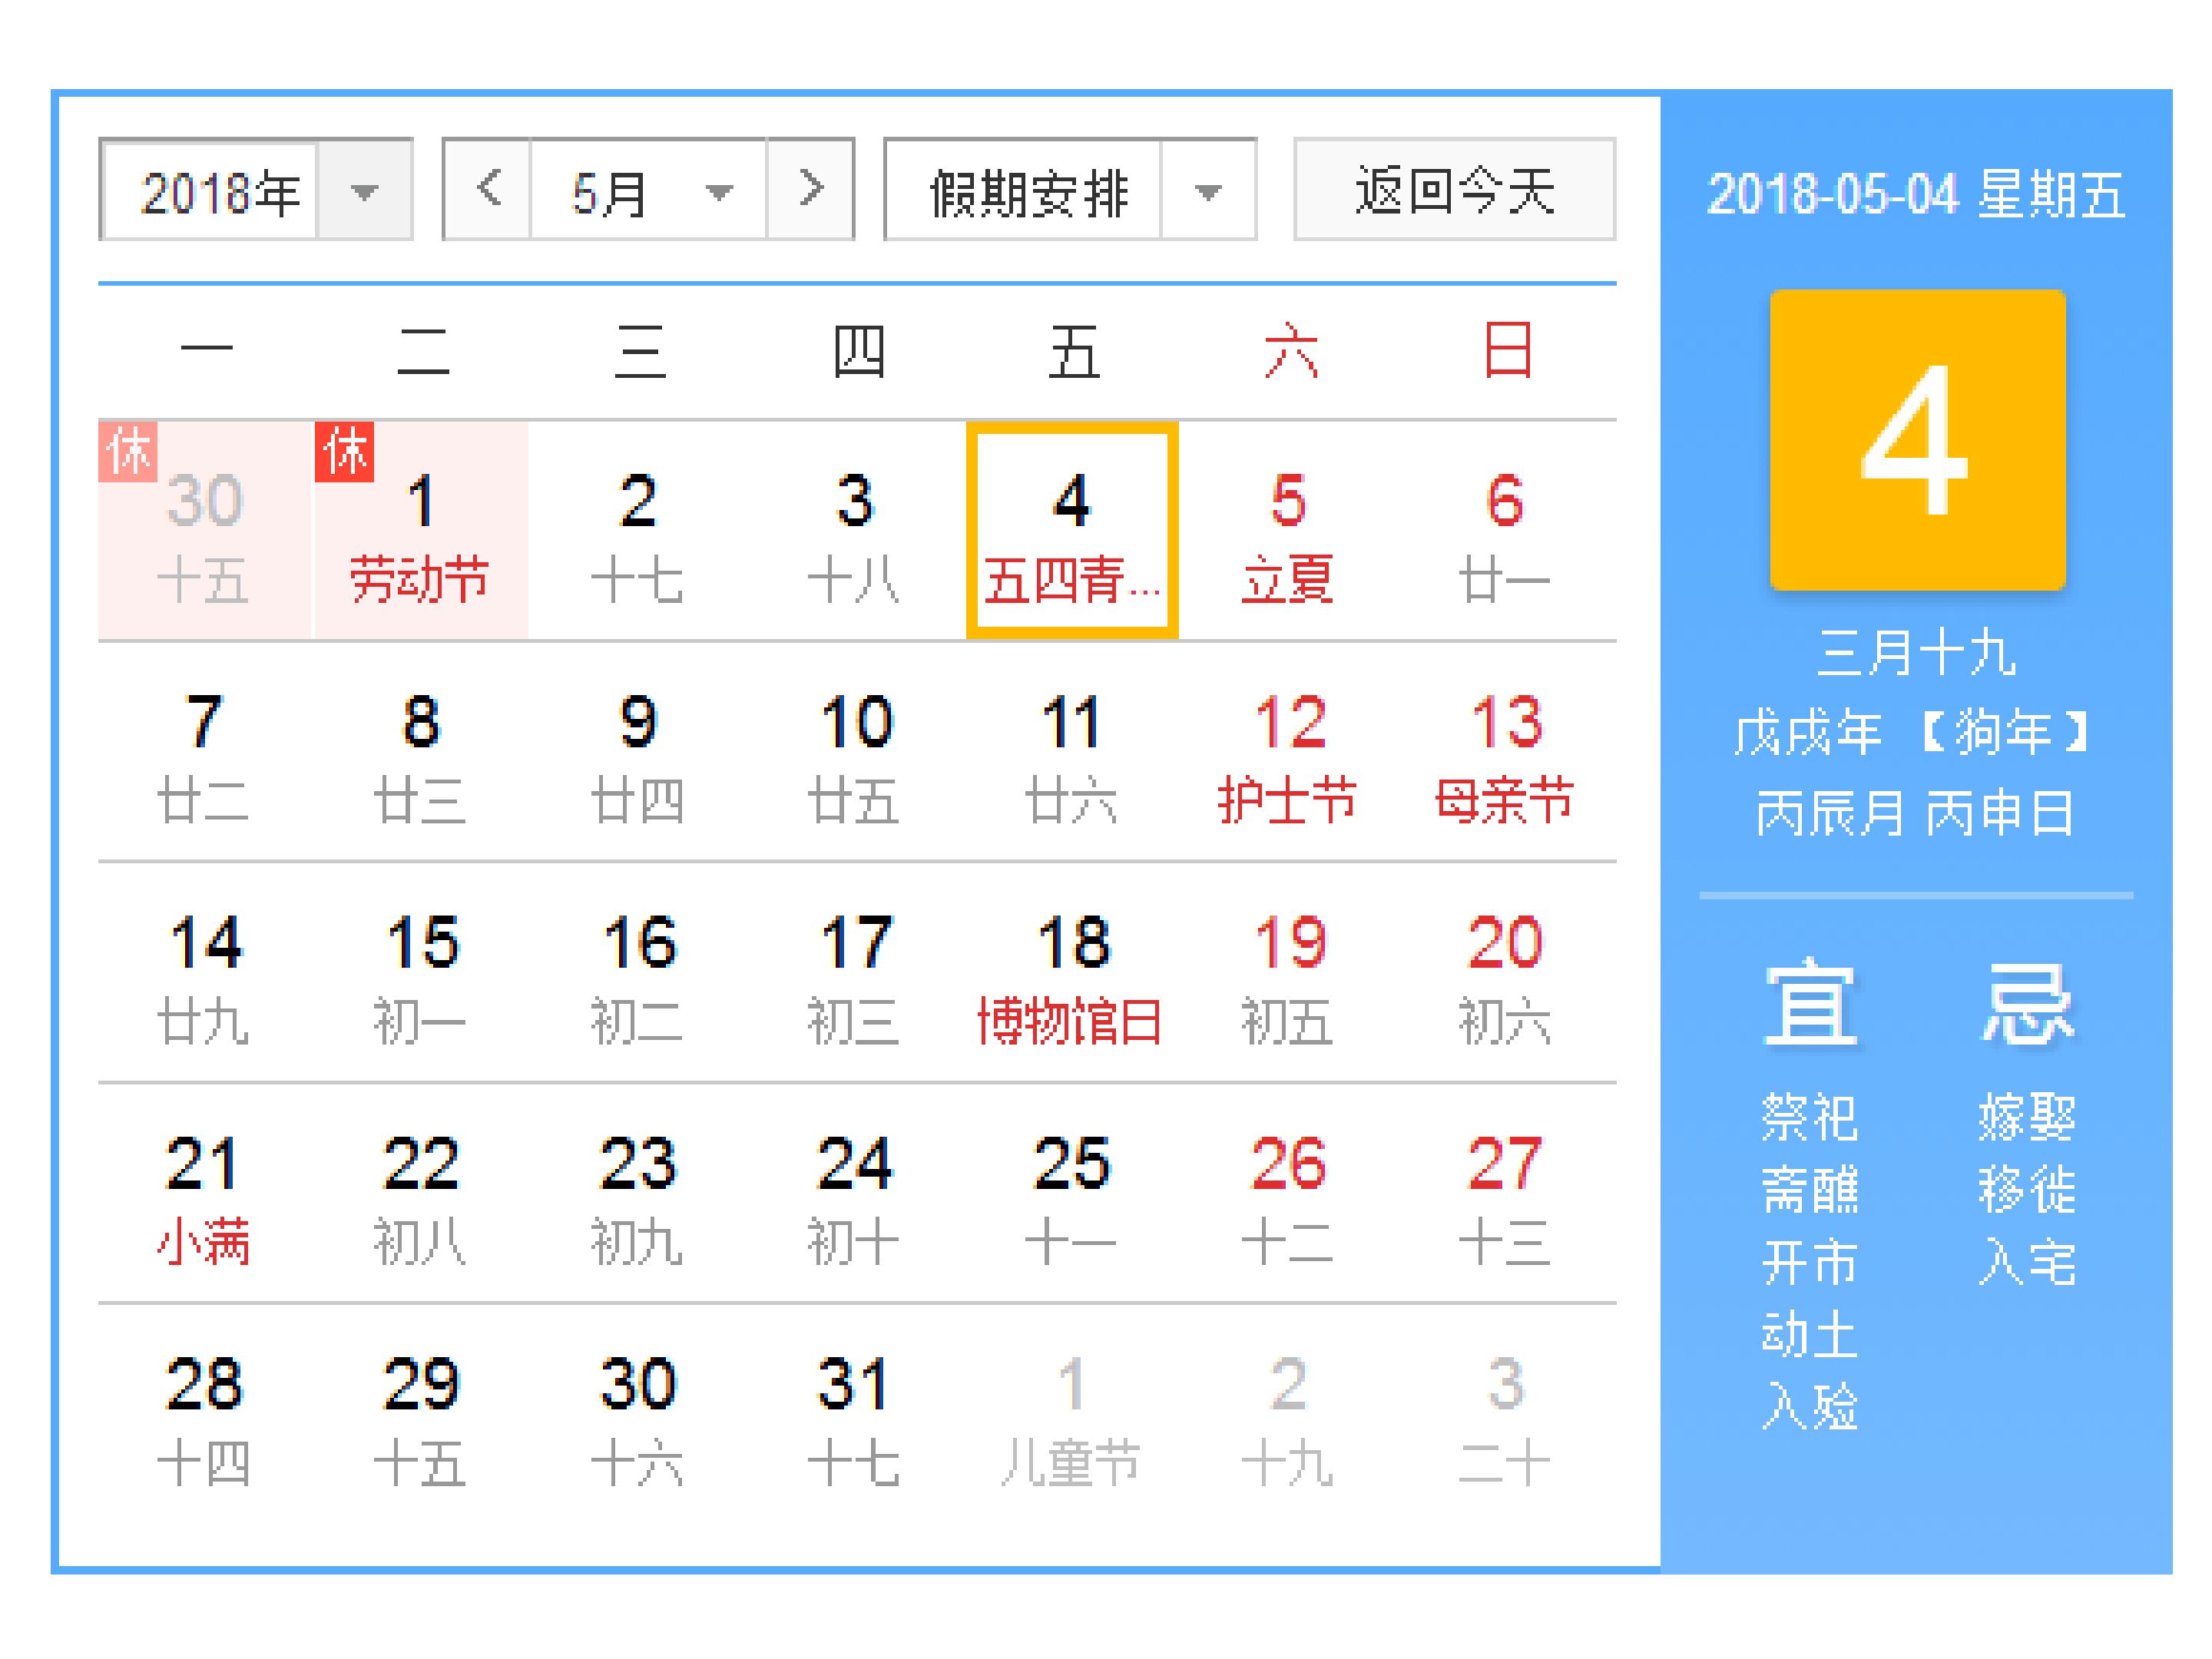Viewport: 2212px width, 1659px height.
Task: Select May 15 初一
Action: (421, 973)
